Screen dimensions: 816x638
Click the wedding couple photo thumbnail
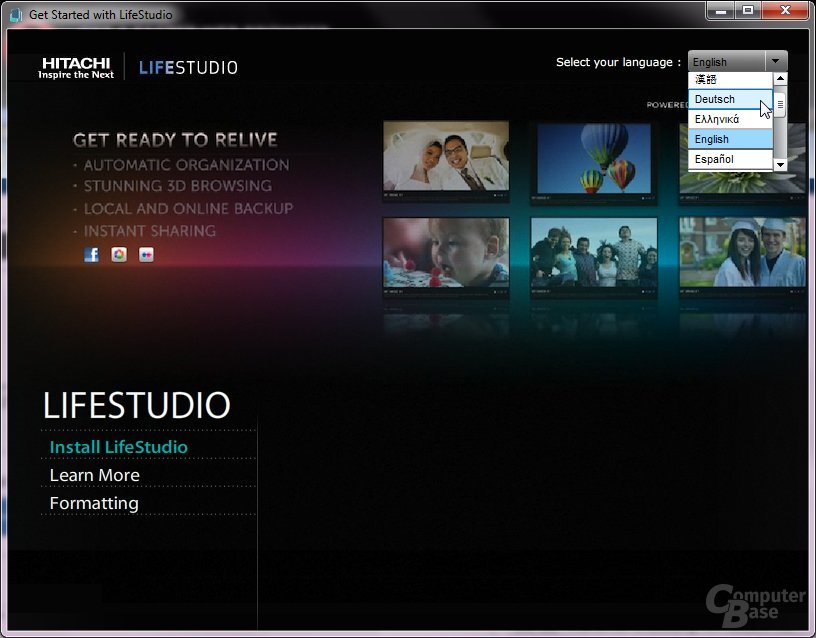coord(446,156)
